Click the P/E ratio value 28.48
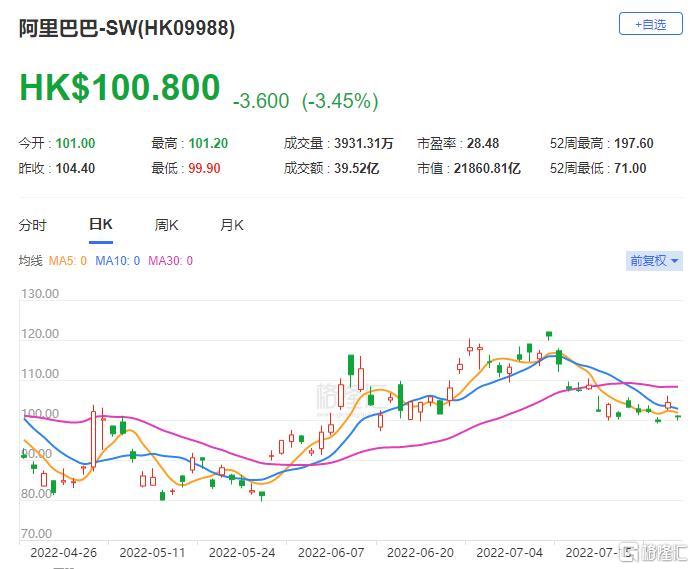The image size is (694, 569). click(483, 143)
